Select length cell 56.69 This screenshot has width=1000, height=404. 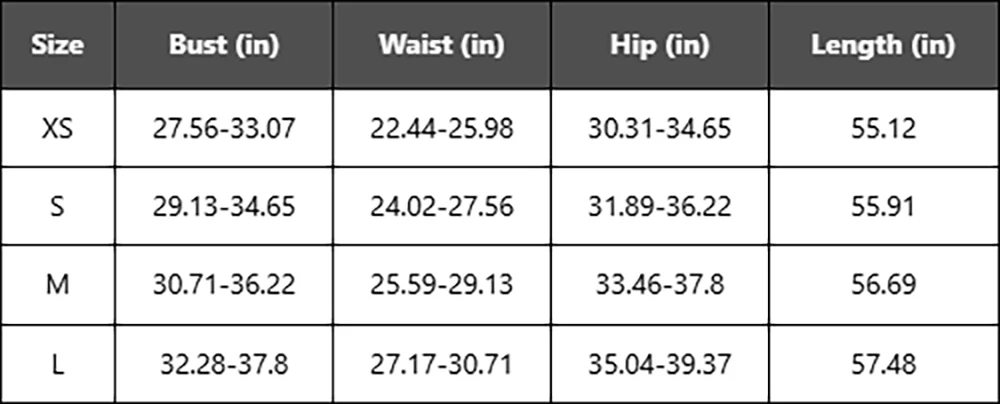coord(883,285)
